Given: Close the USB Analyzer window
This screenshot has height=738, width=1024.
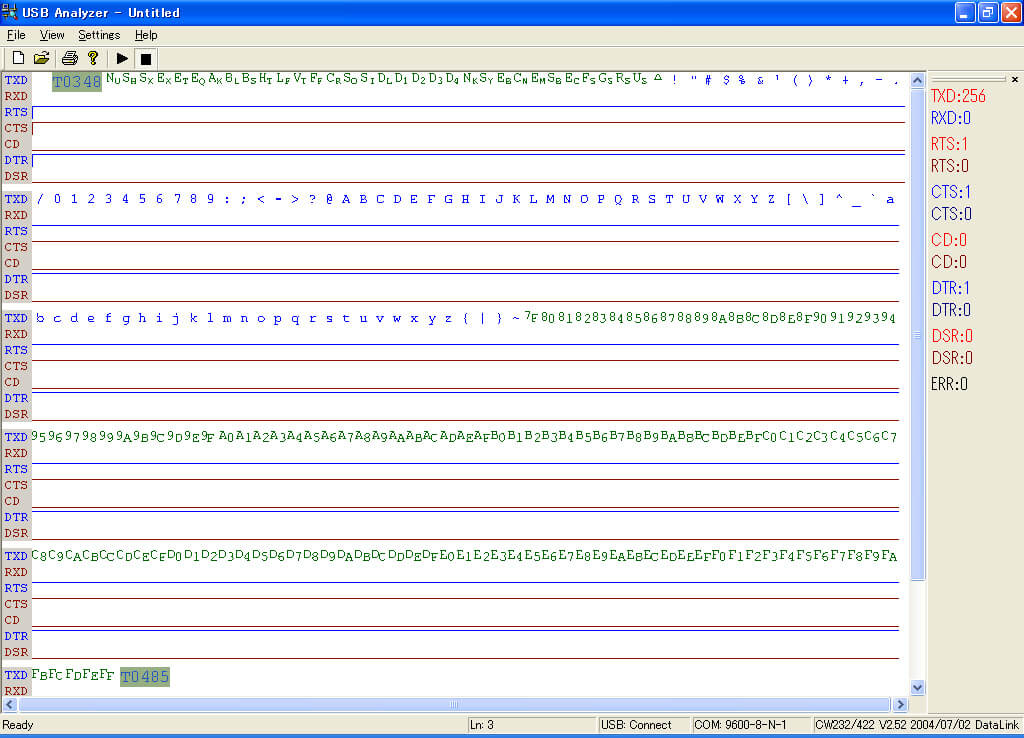Looking at the screenshot, I should pyautogui.click(x=1011, y=12).
